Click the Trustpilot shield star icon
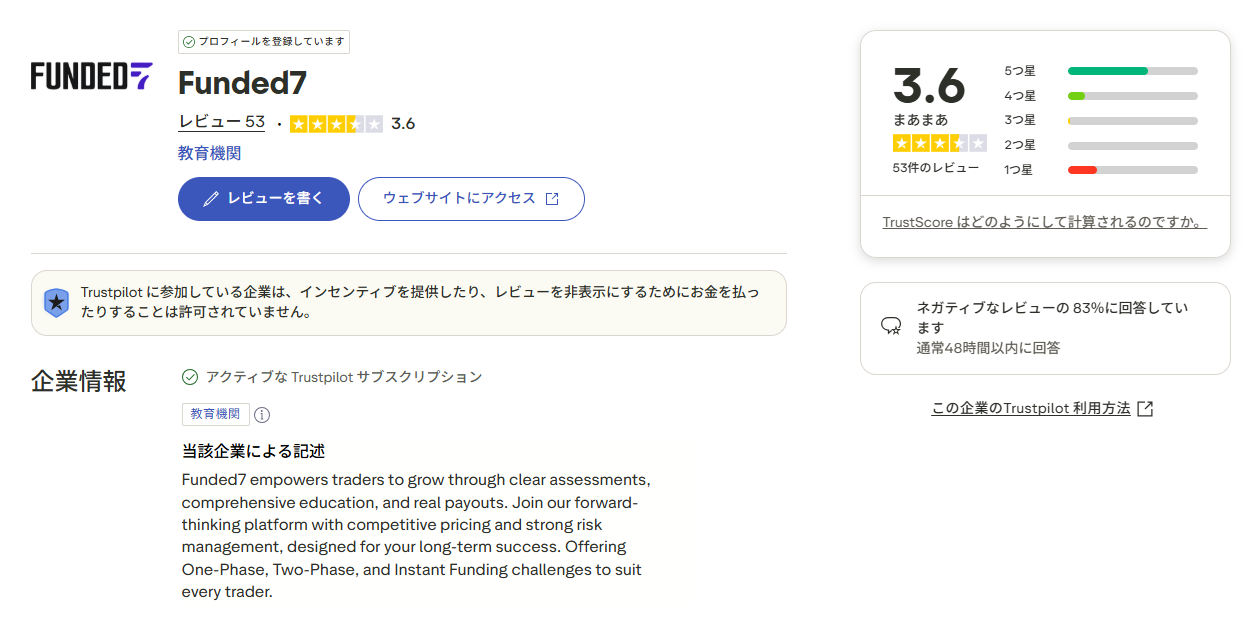The image size is (1248, 634). click(x=56, y=303)
